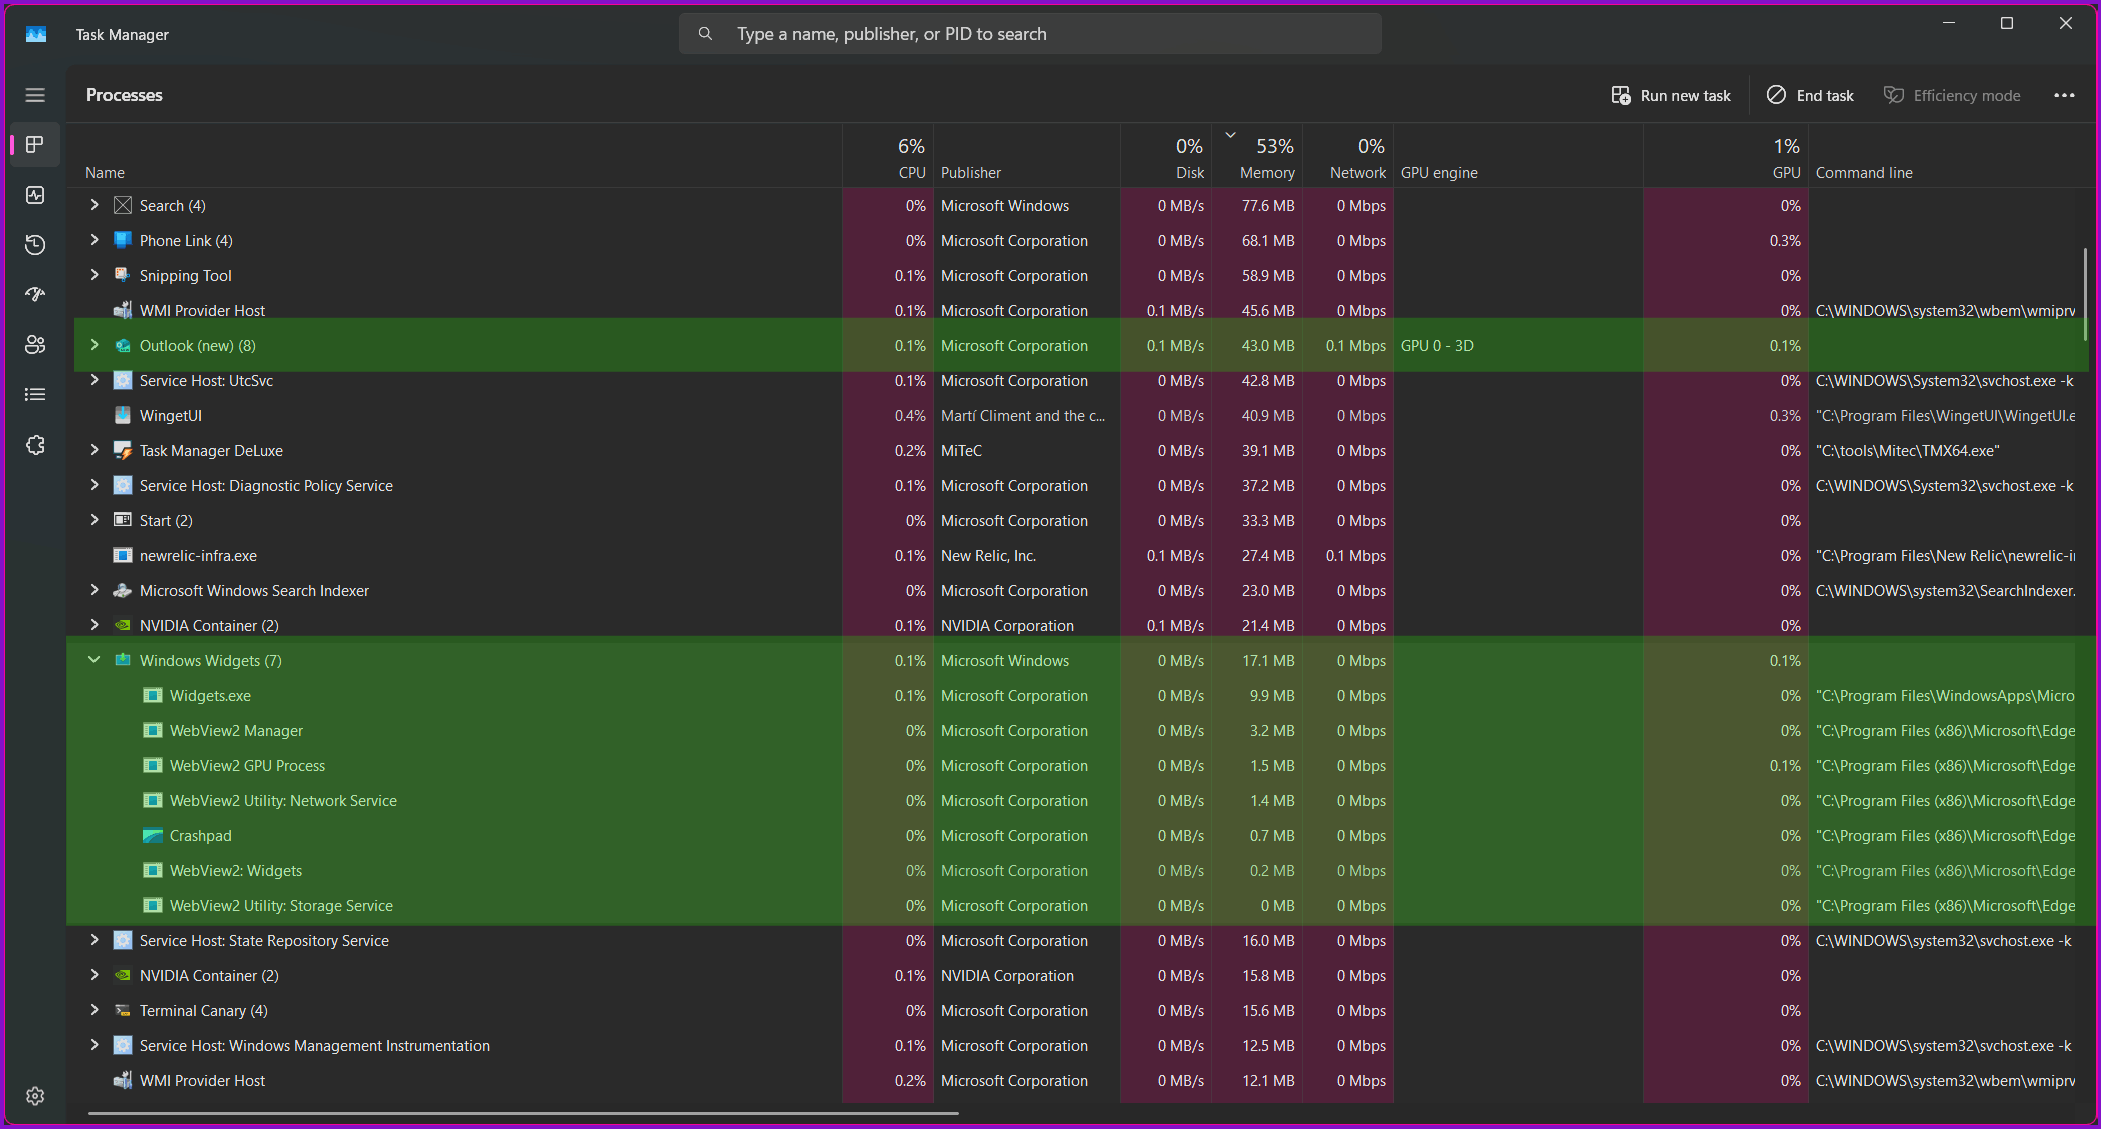
Task: Open Task Manager settings gear
Action: pyautogui.click(x=35, y=1096)
